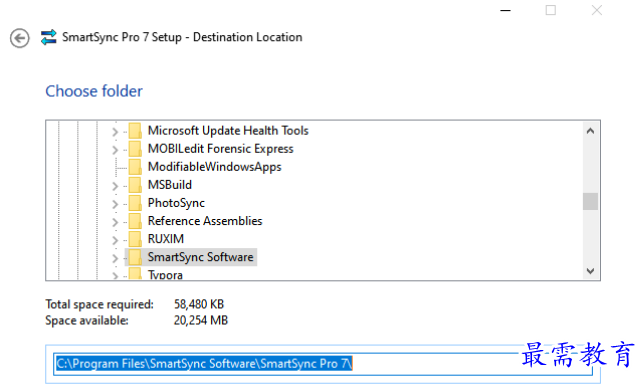This screenshot has height=386, width=643.
Task: Expand the SmartSync Software folder
Action: pyautogui.click(x=115, y=258)
